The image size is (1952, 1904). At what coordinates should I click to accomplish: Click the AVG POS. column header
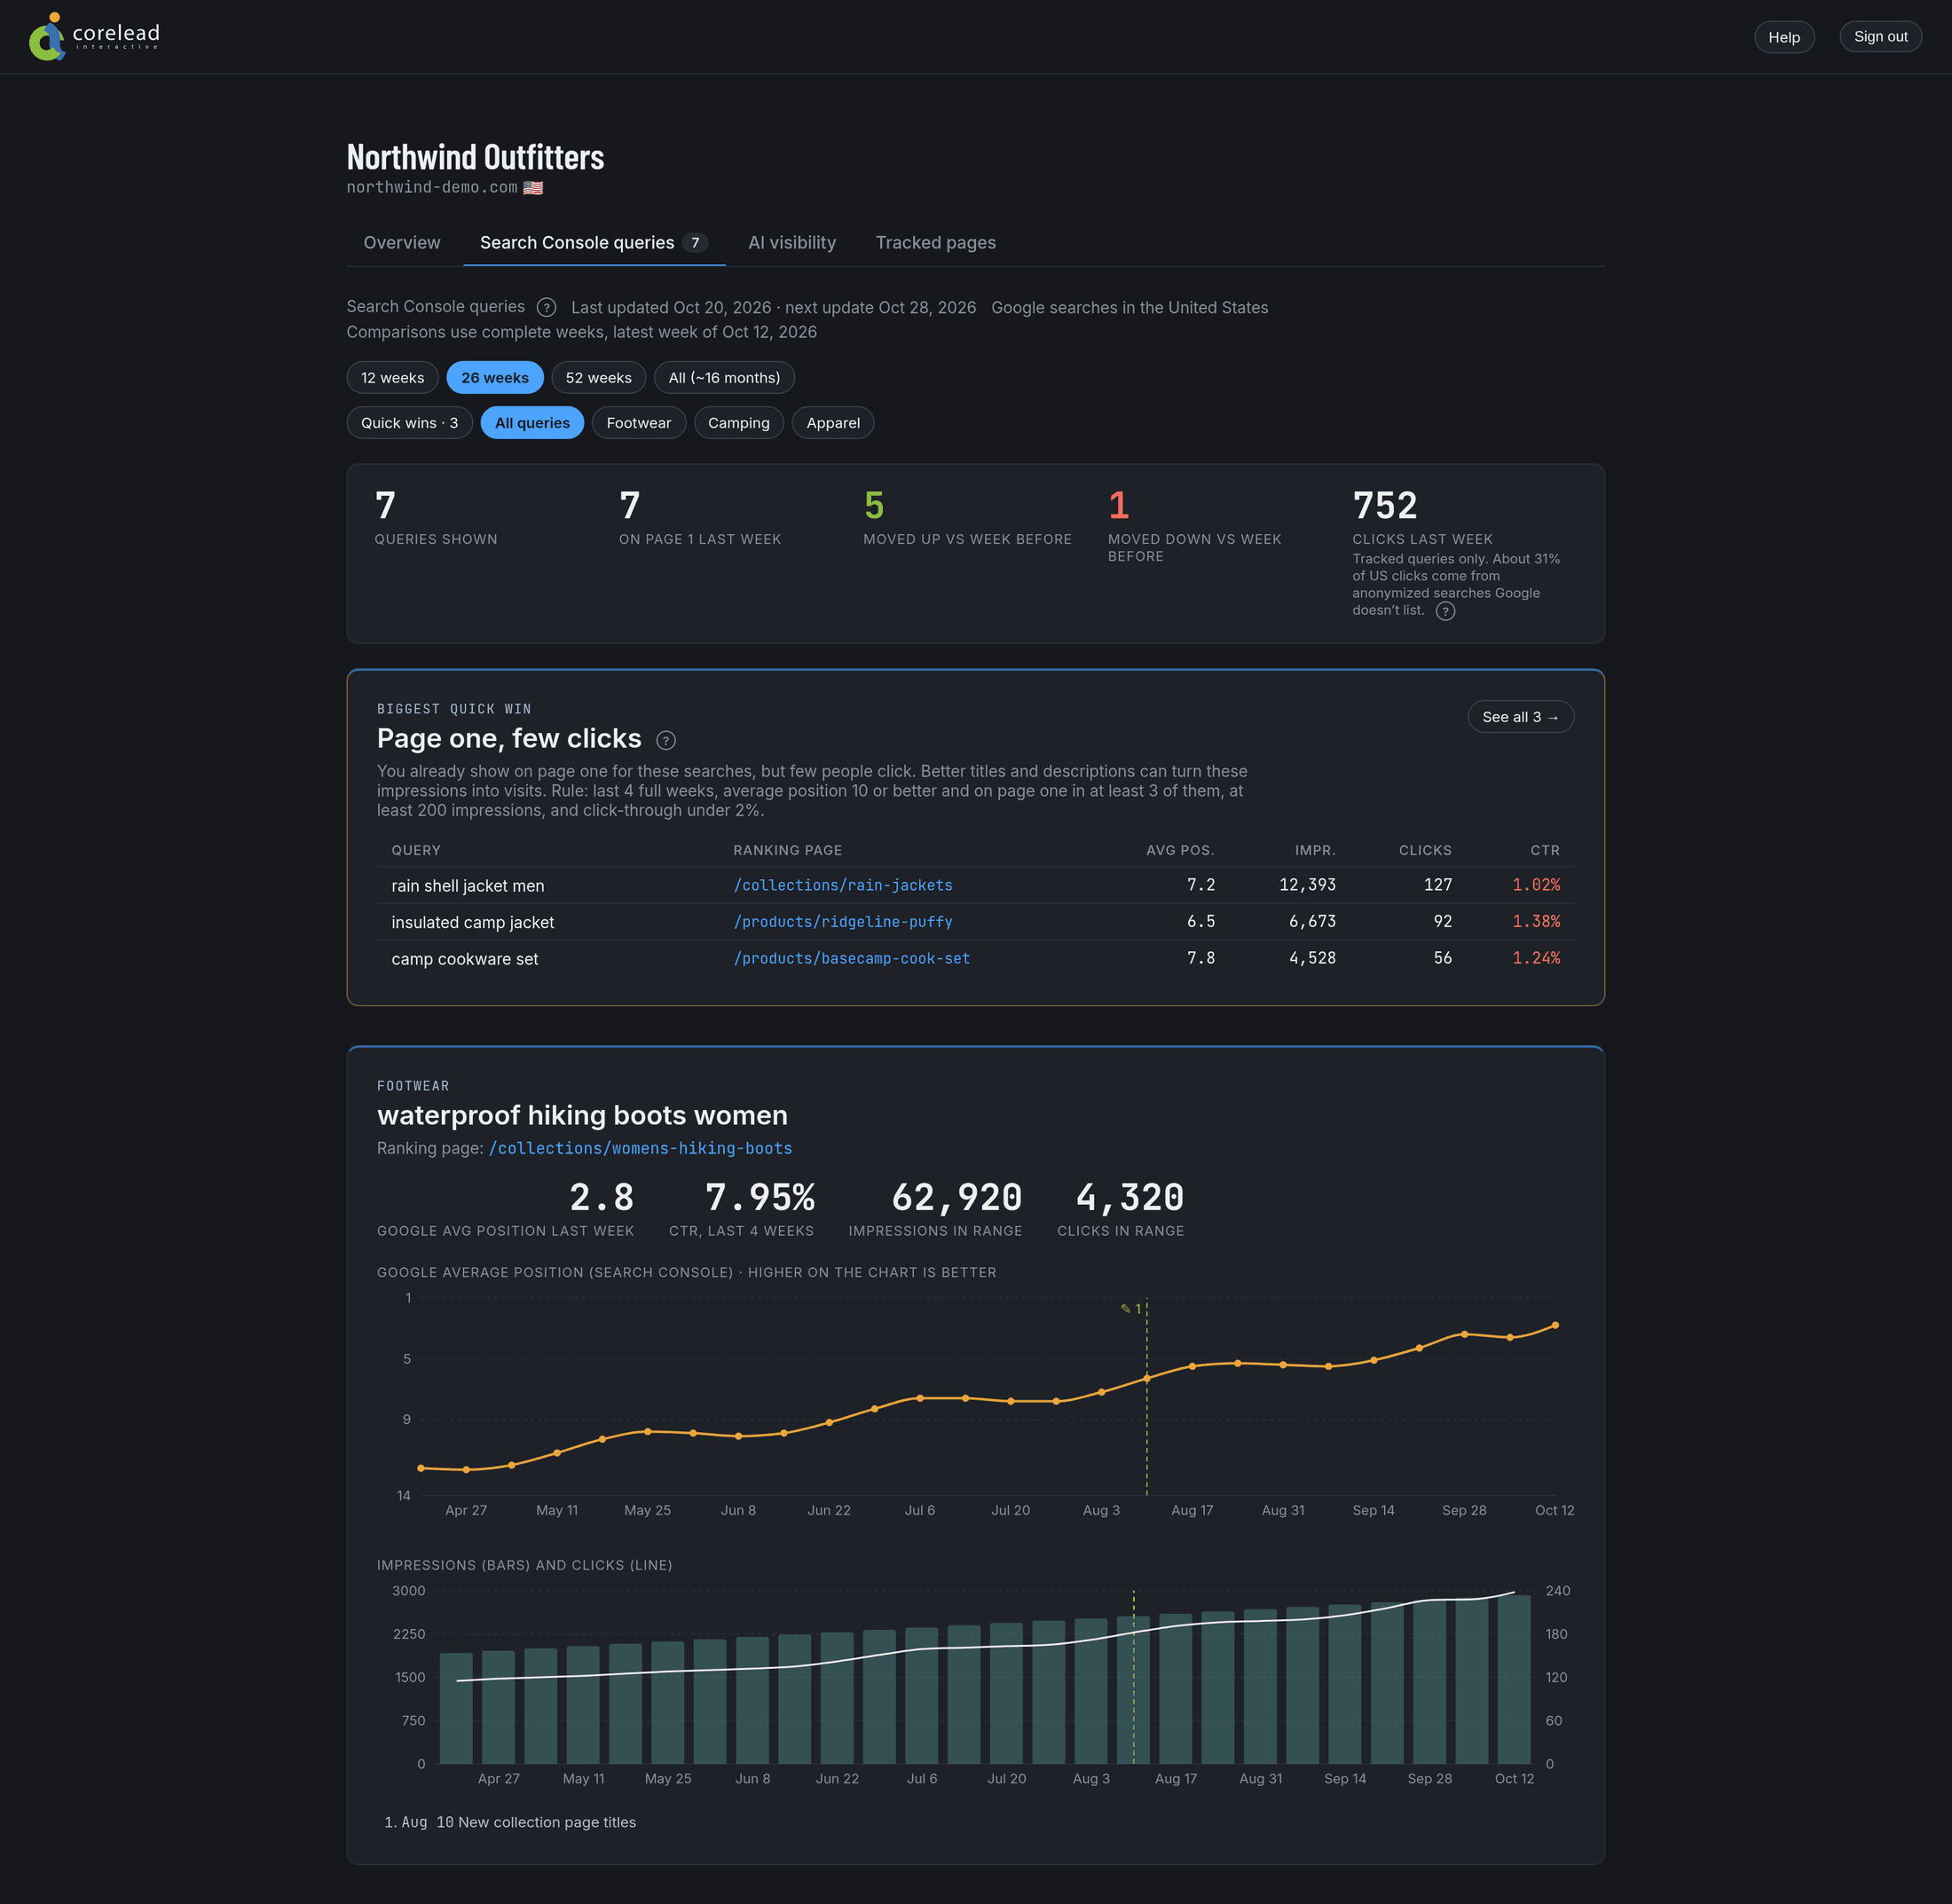tap(1180, 851)
